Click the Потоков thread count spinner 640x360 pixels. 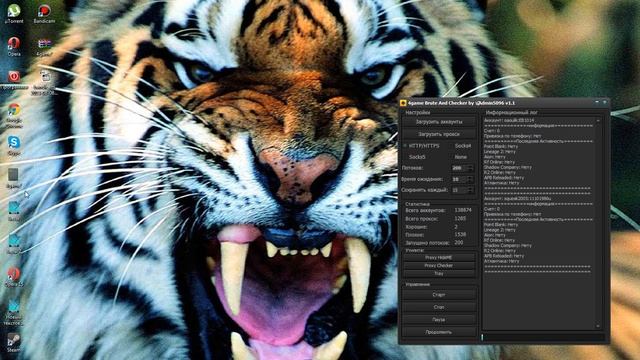coord(462,168)
